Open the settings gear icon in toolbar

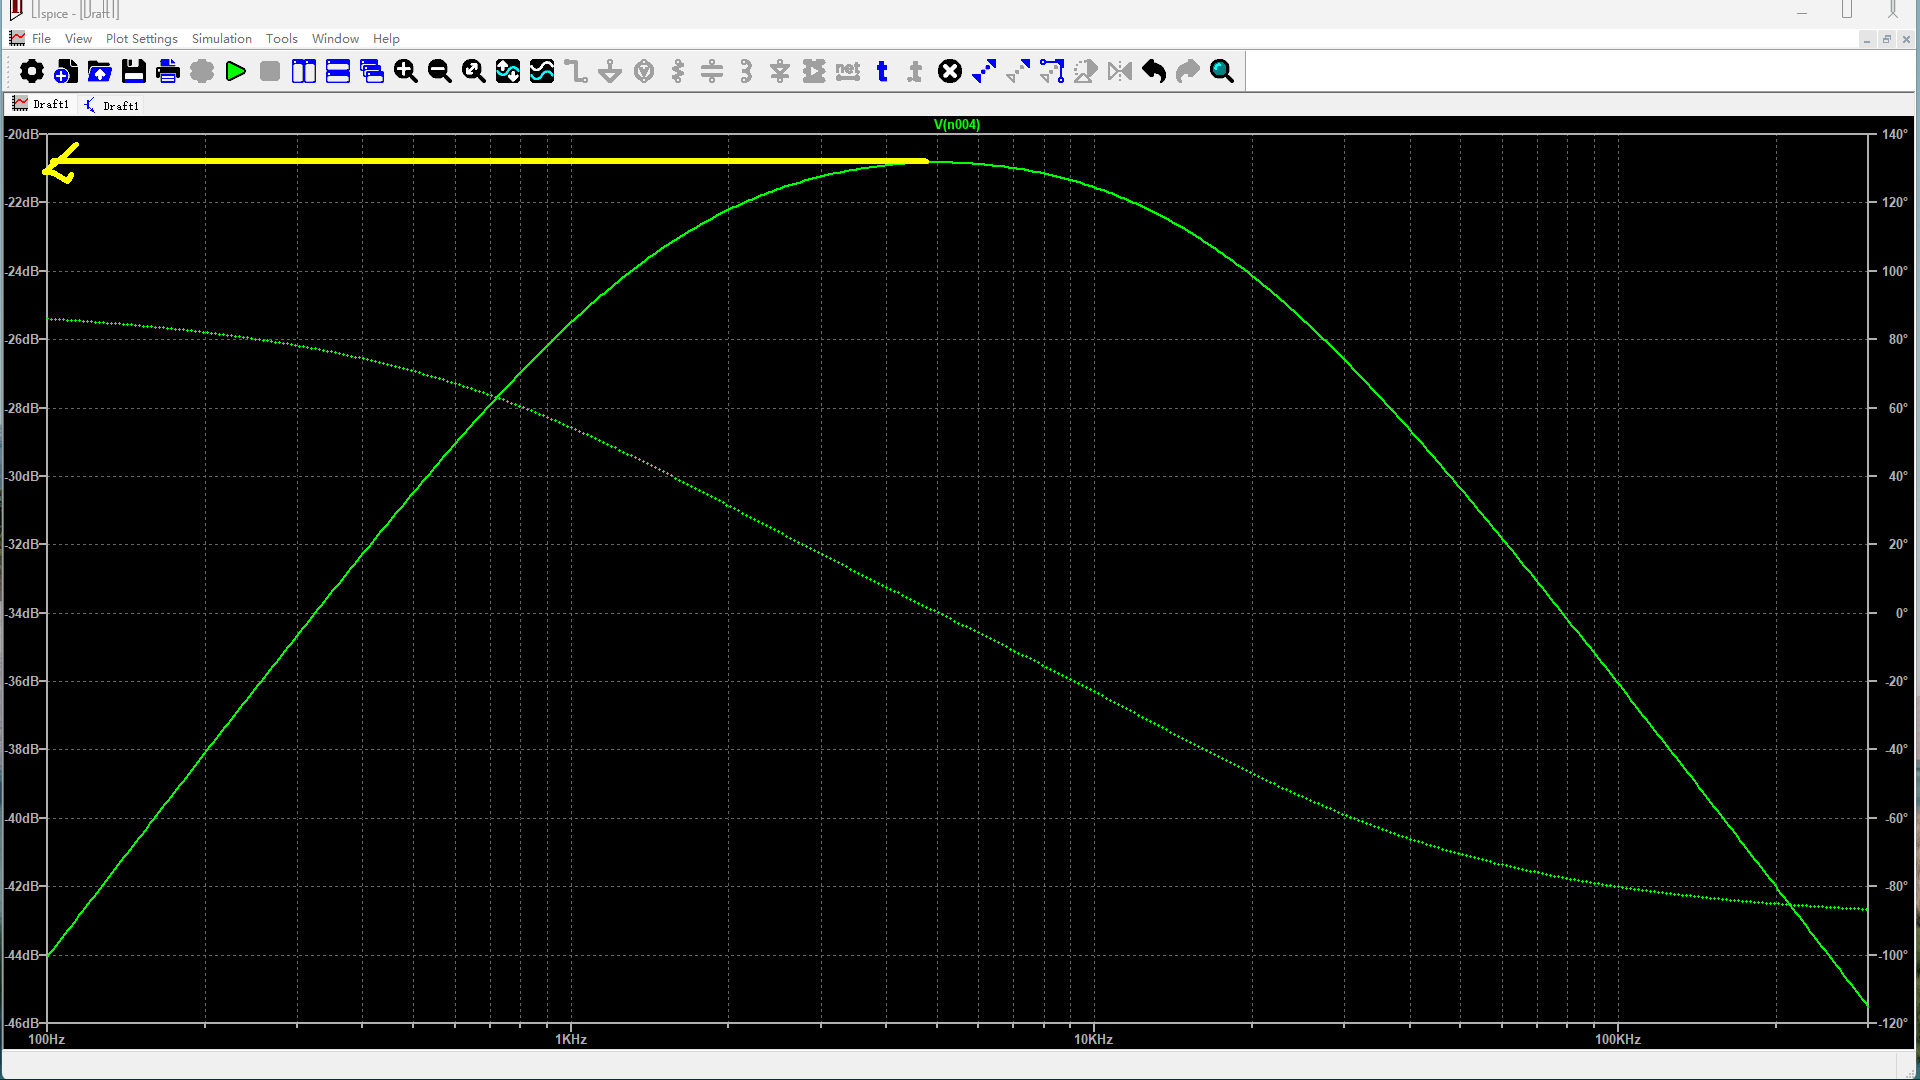pyautogui.click(x=32, y=71)
